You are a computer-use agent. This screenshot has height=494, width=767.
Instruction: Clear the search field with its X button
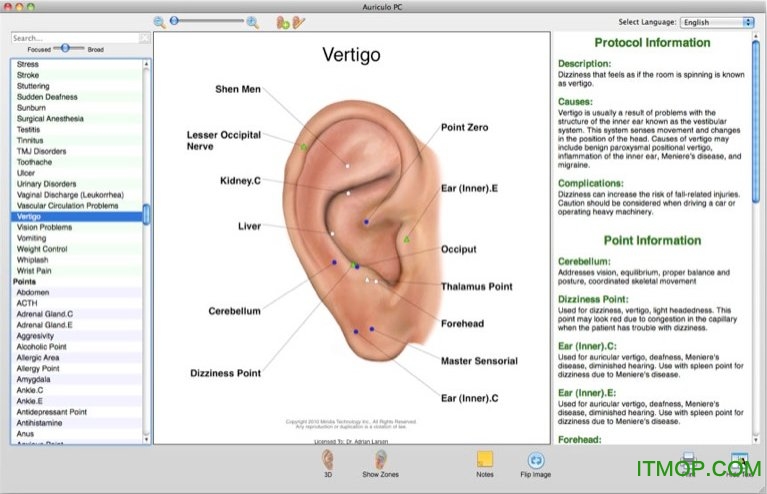pyautogui.click(x=144, y=38)
